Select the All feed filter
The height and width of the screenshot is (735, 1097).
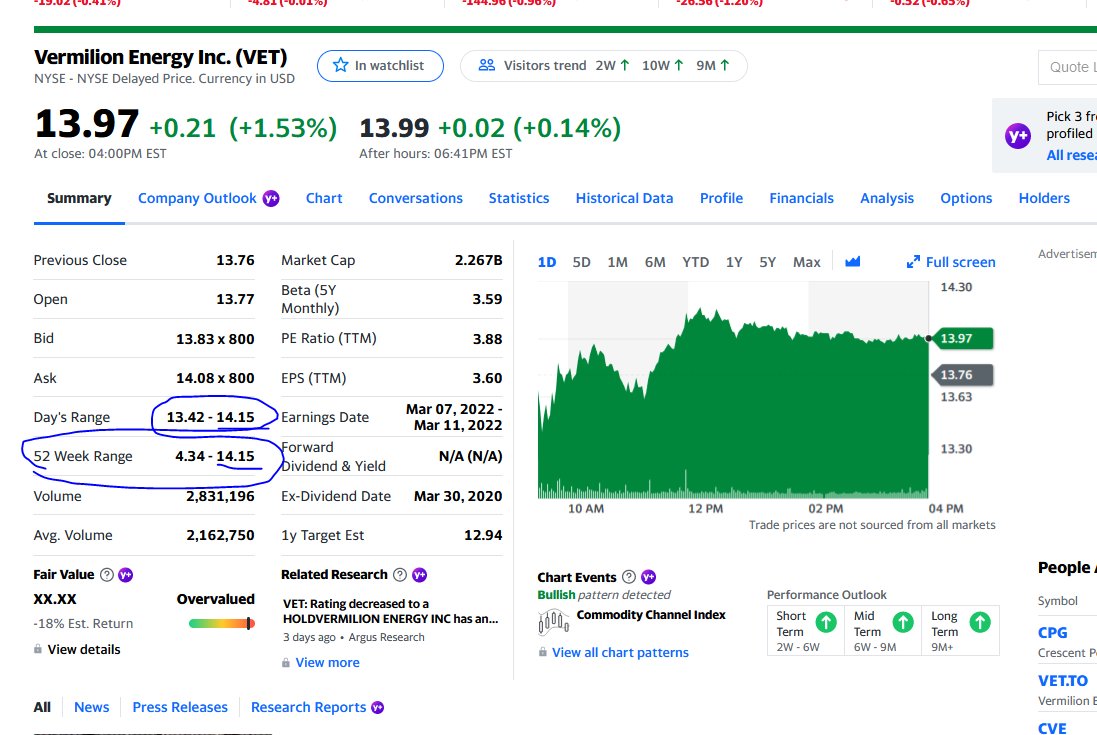[42, 707]
